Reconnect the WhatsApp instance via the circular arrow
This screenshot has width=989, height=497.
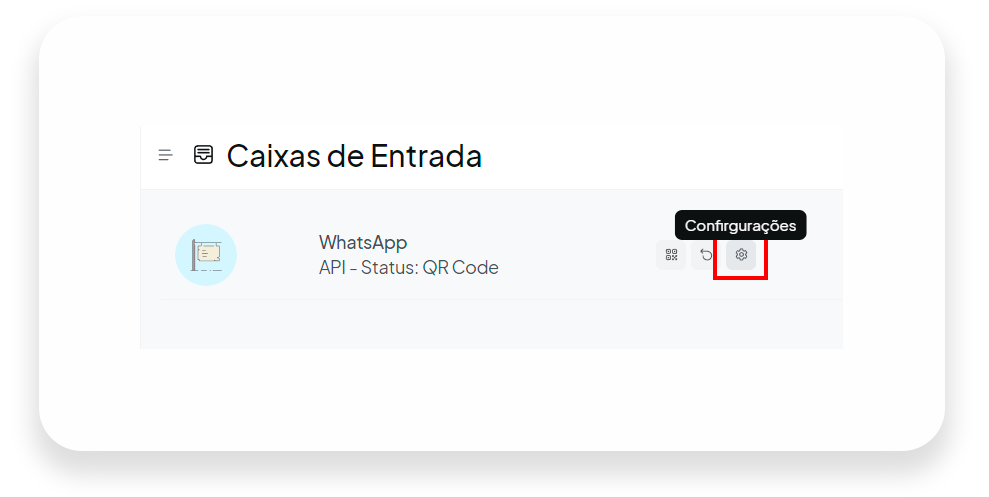pyautogui.click(x=706, y=255)
